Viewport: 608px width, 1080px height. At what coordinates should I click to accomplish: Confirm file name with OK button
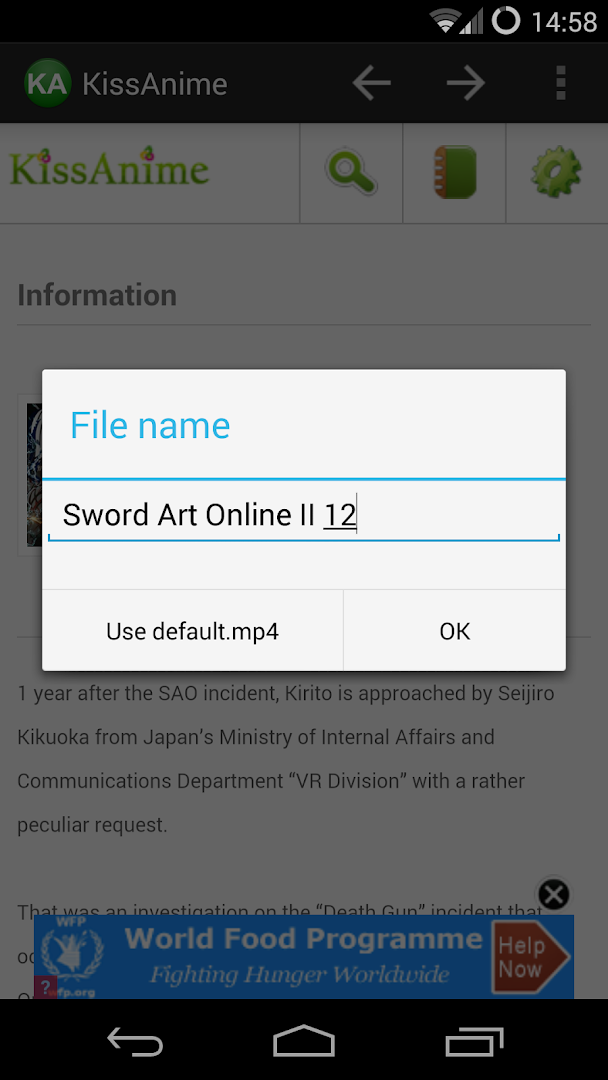click(454, 631)
